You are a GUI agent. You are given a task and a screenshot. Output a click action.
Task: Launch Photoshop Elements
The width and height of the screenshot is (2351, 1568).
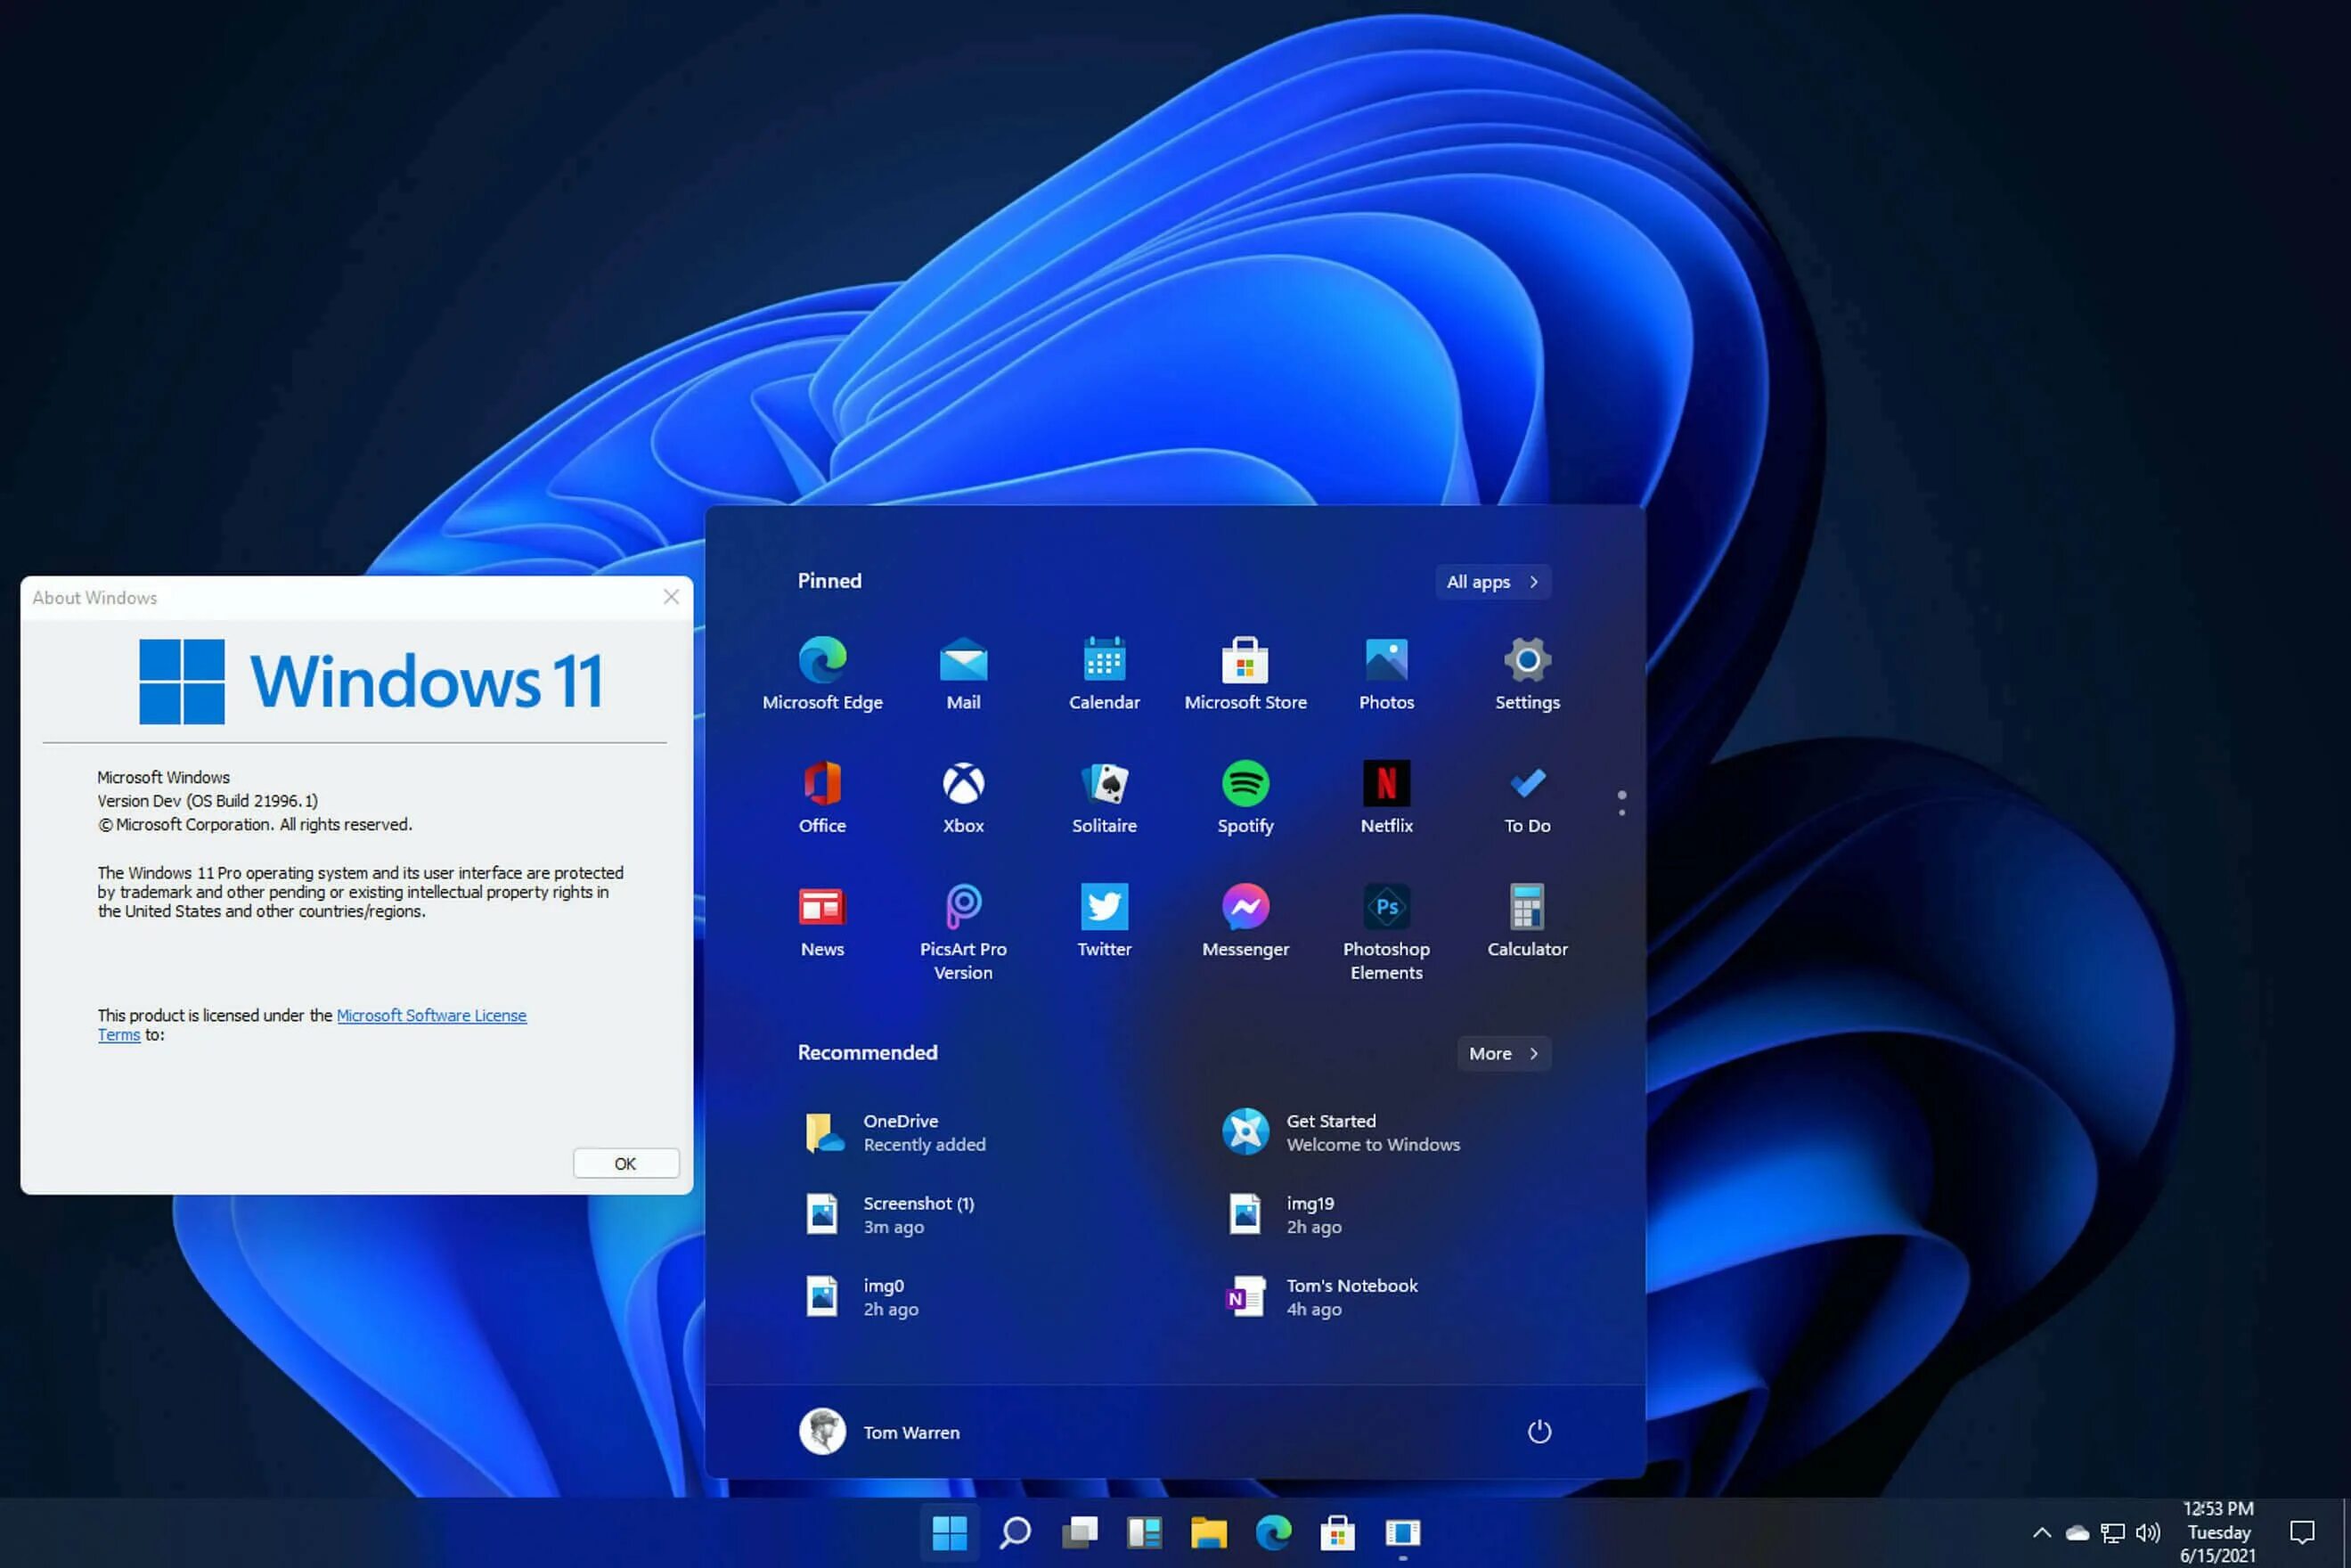[x=1385, y=907]
